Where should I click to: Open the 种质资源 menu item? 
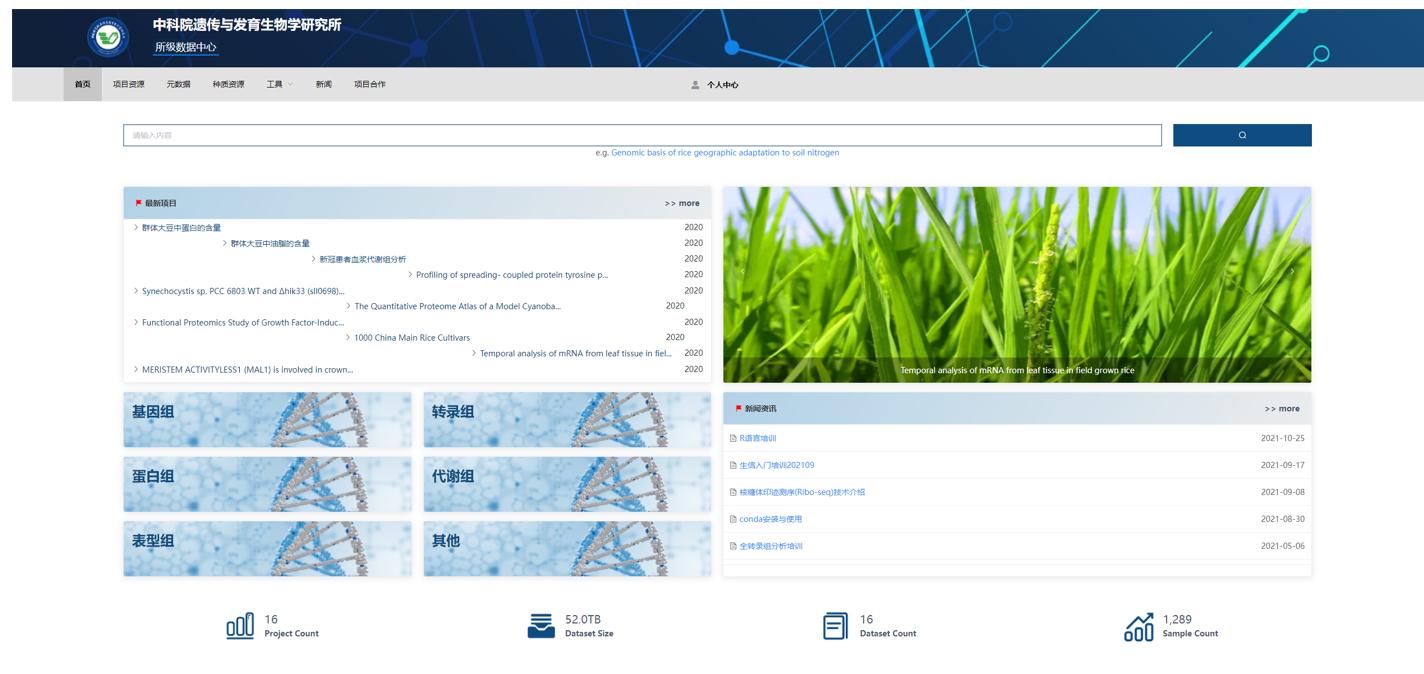tap(228, 85)
